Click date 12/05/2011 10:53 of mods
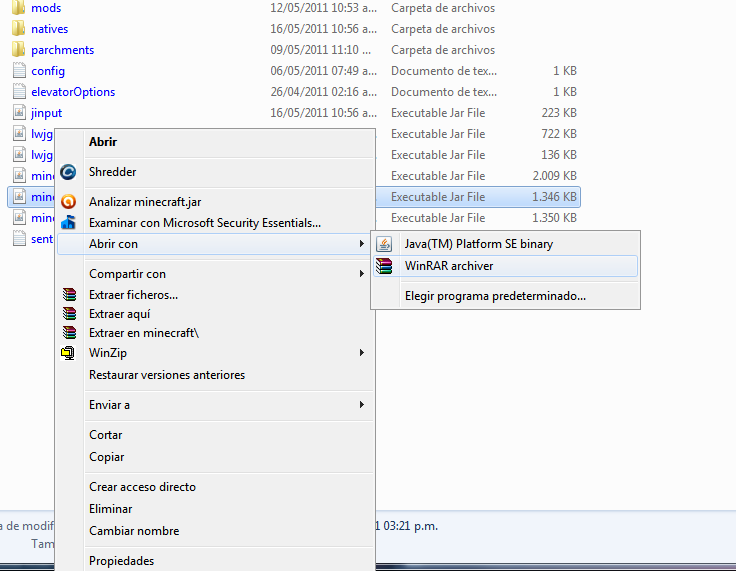The height and width of the screenshot is (571, 736). click(x=323, y=8)
